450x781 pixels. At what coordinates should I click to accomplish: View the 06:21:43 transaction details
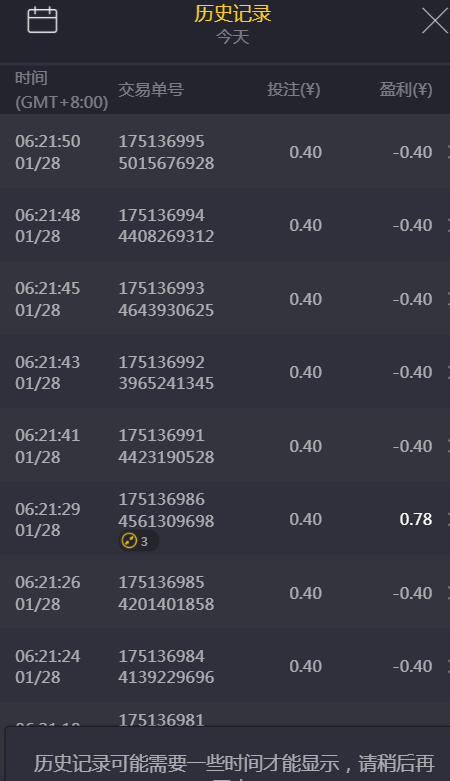[x=225, y=372]
